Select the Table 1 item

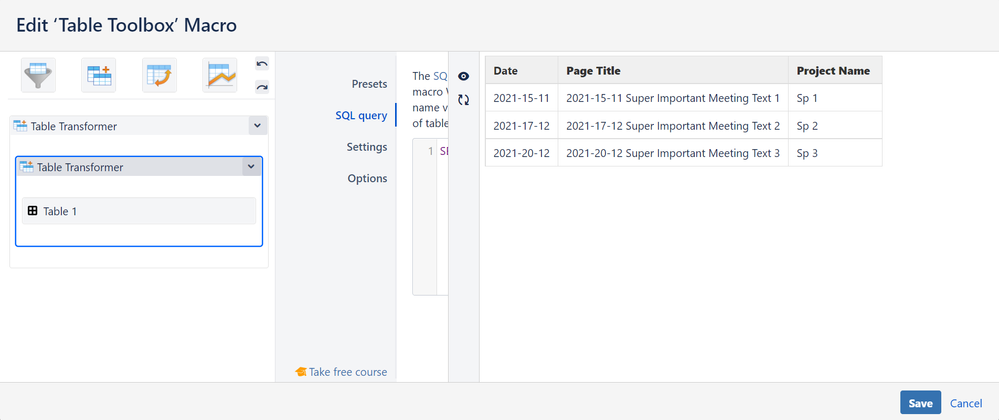point(139,211)
